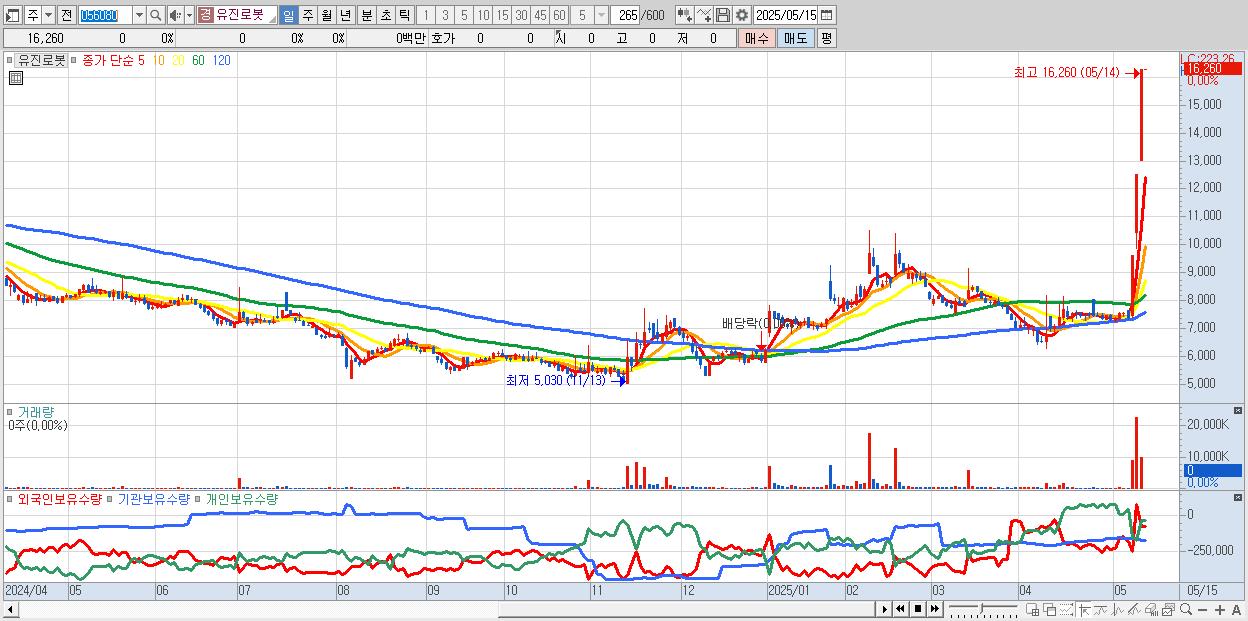Image resolution: width=1248 pixels, height=621 pixels.
Task: Edit the 265 candle count field
Action: pyautogui.click(x=626, y=15)
